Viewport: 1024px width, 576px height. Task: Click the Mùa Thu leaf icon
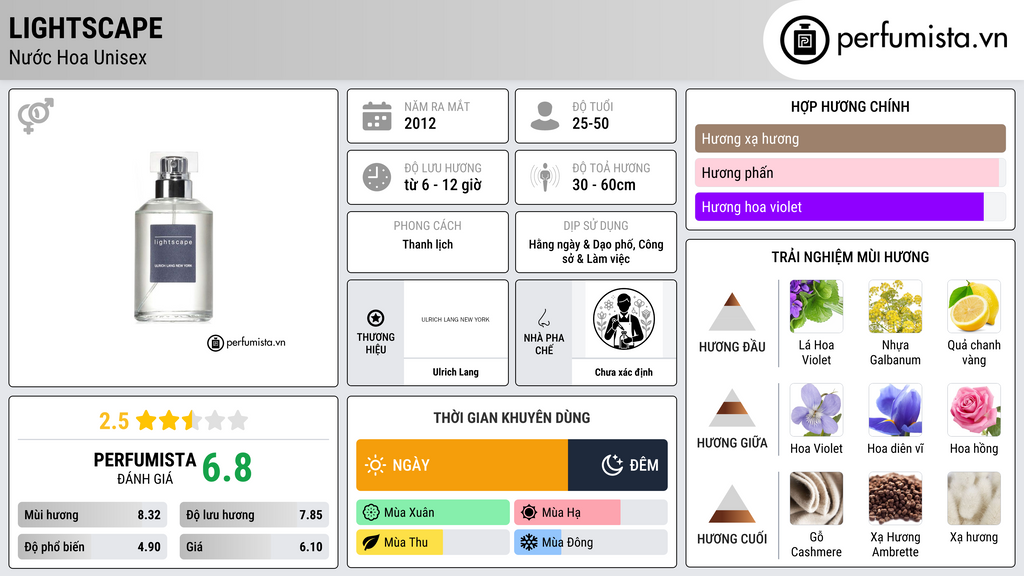coord(371,542)
